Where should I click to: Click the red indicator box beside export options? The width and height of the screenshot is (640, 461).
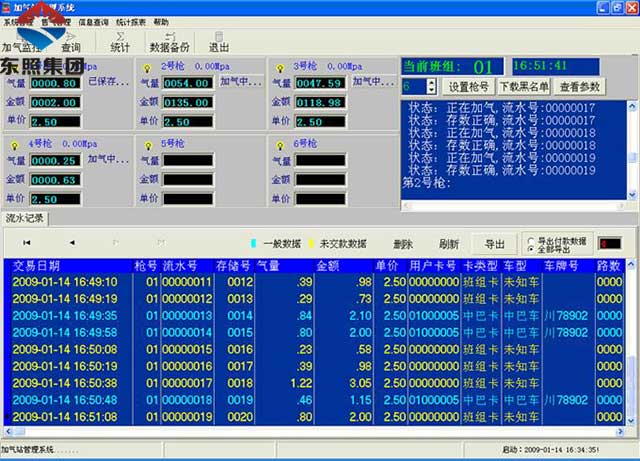(x=609, y=244)
